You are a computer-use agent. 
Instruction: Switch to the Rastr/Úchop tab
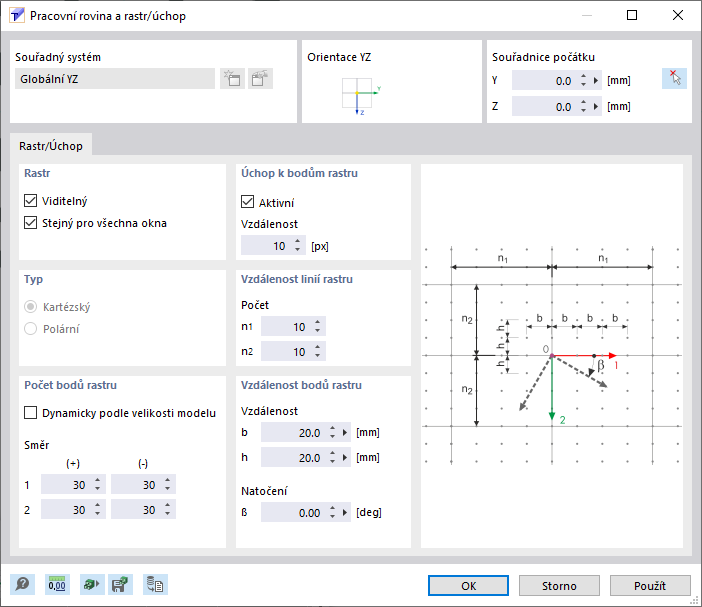(x=51, y=146)
